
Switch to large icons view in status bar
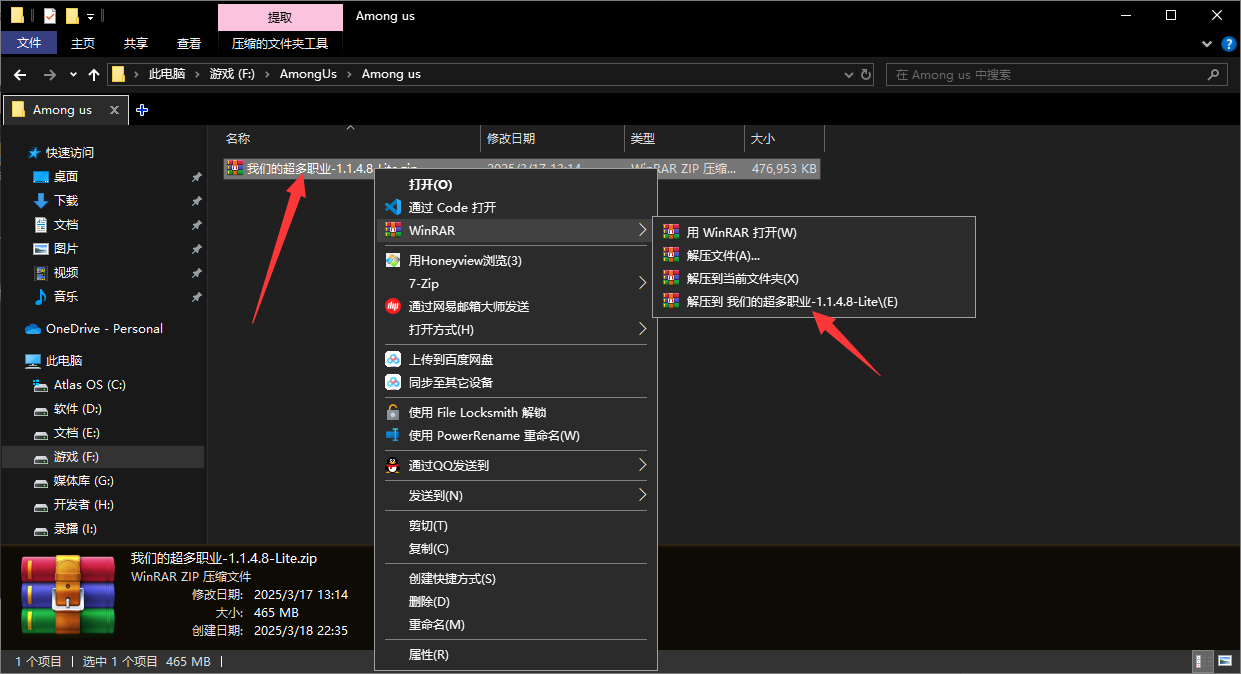pos(1225,661)
